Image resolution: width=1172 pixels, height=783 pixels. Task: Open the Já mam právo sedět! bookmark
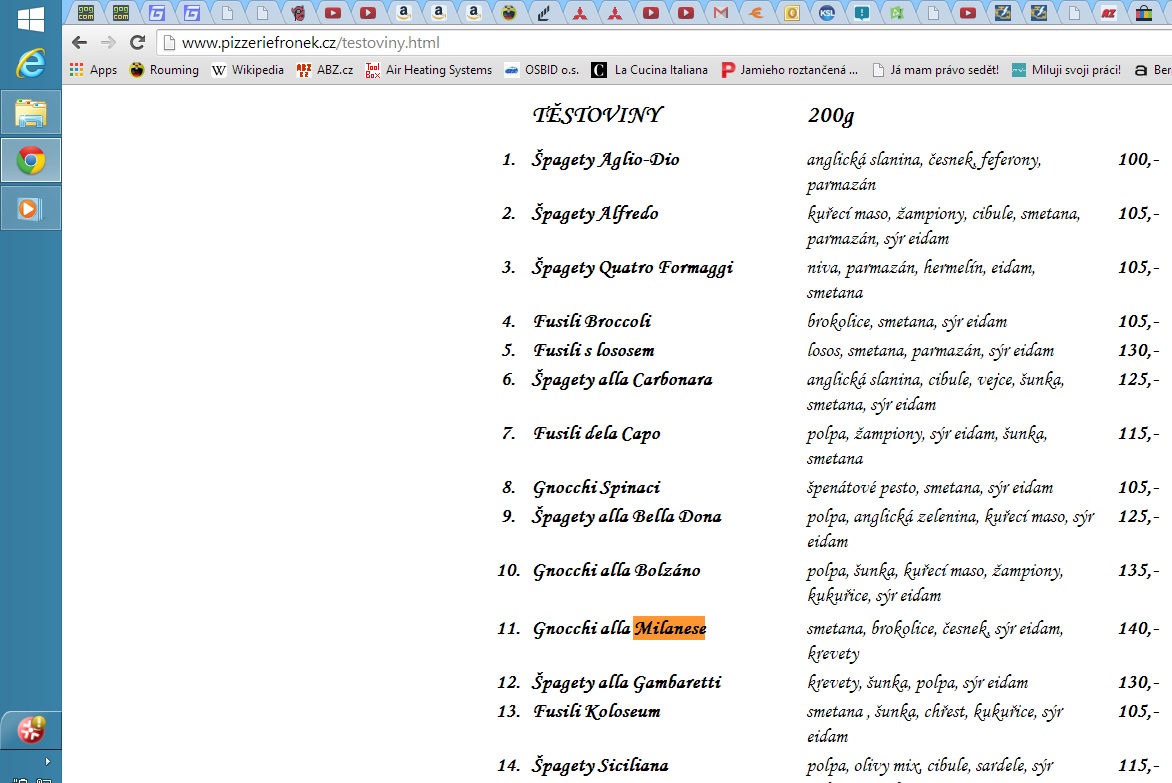coord(935,69)
